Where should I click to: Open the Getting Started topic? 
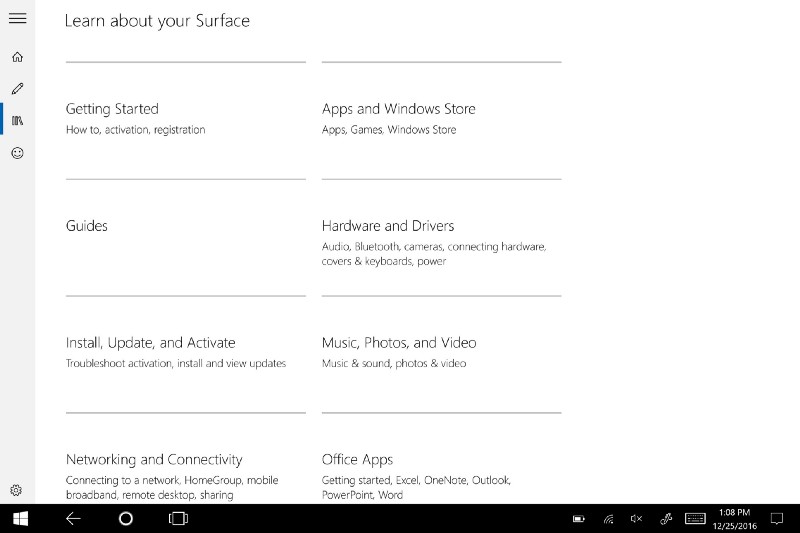(112, 109)
